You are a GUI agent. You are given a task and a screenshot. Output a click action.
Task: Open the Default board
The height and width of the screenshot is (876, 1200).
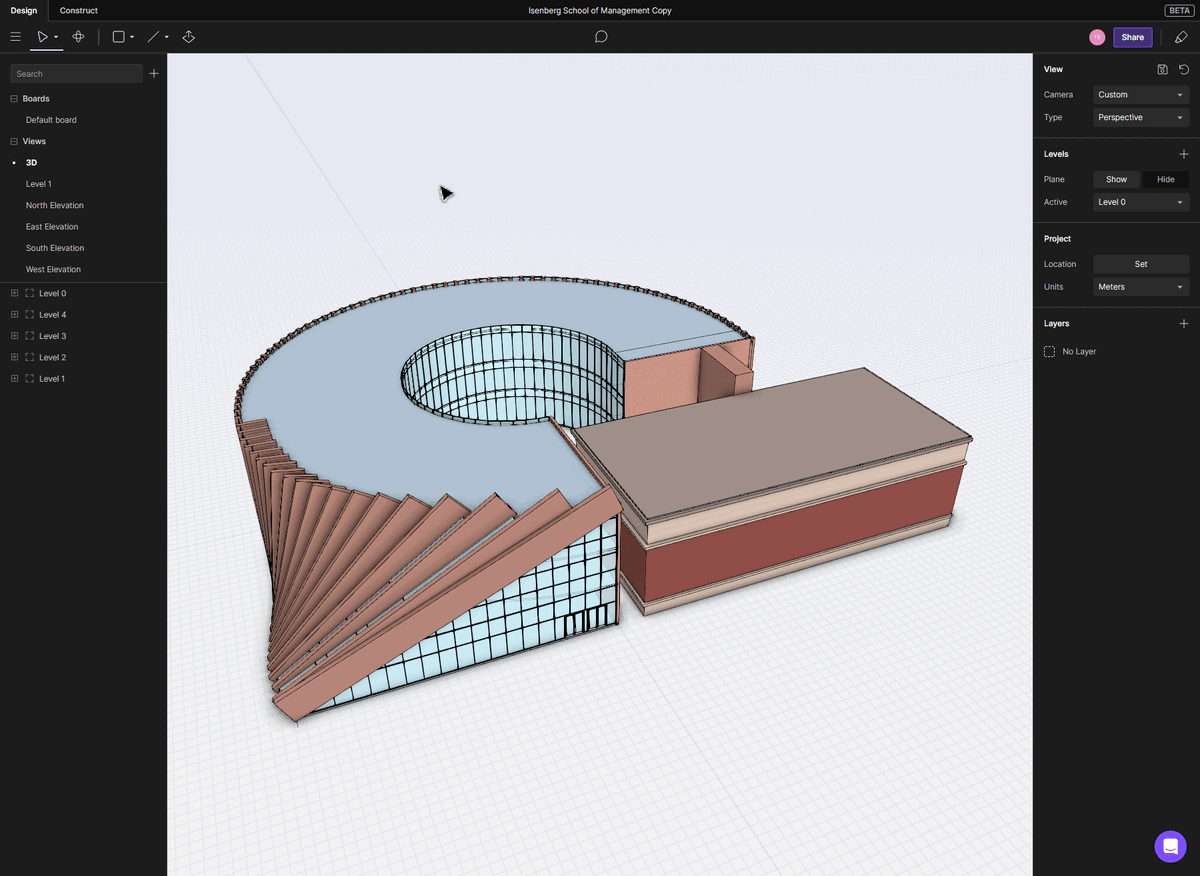click(51, 120)
